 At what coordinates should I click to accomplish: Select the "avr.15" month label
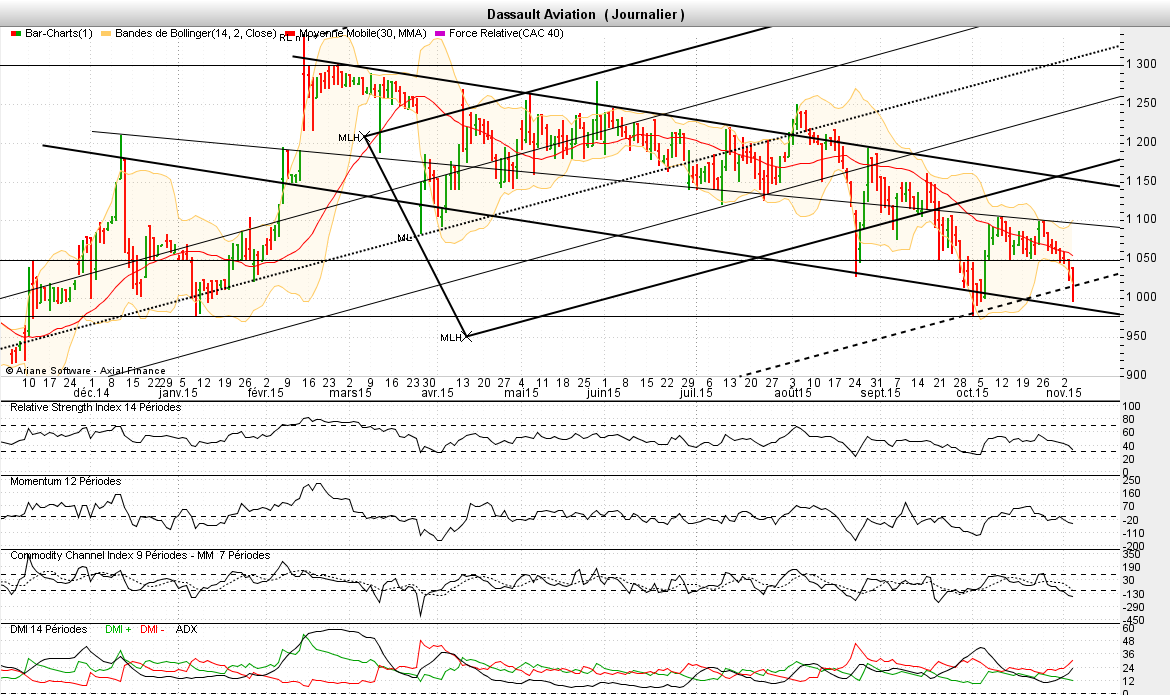[x=438, y=393]
